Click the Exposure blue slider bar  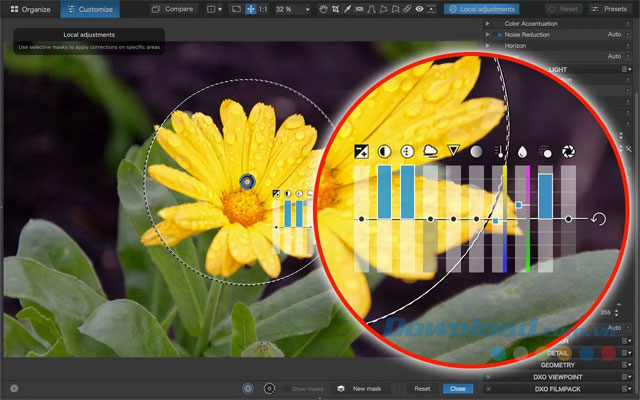click(x=384, y=190)
